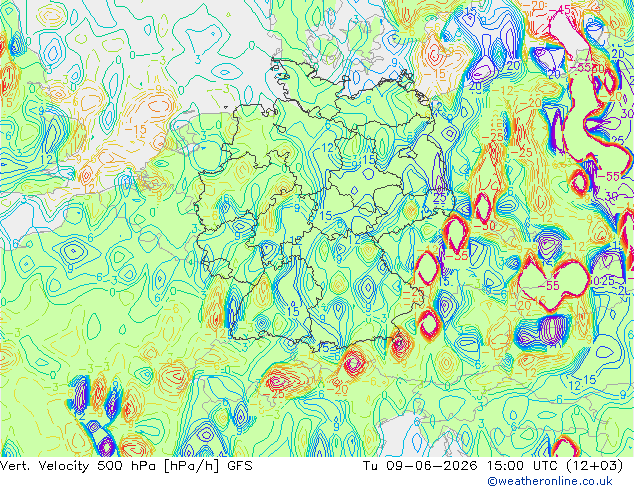
Task: Click the weatheronline.co.uk copyright link
Action: coord(550,481)
